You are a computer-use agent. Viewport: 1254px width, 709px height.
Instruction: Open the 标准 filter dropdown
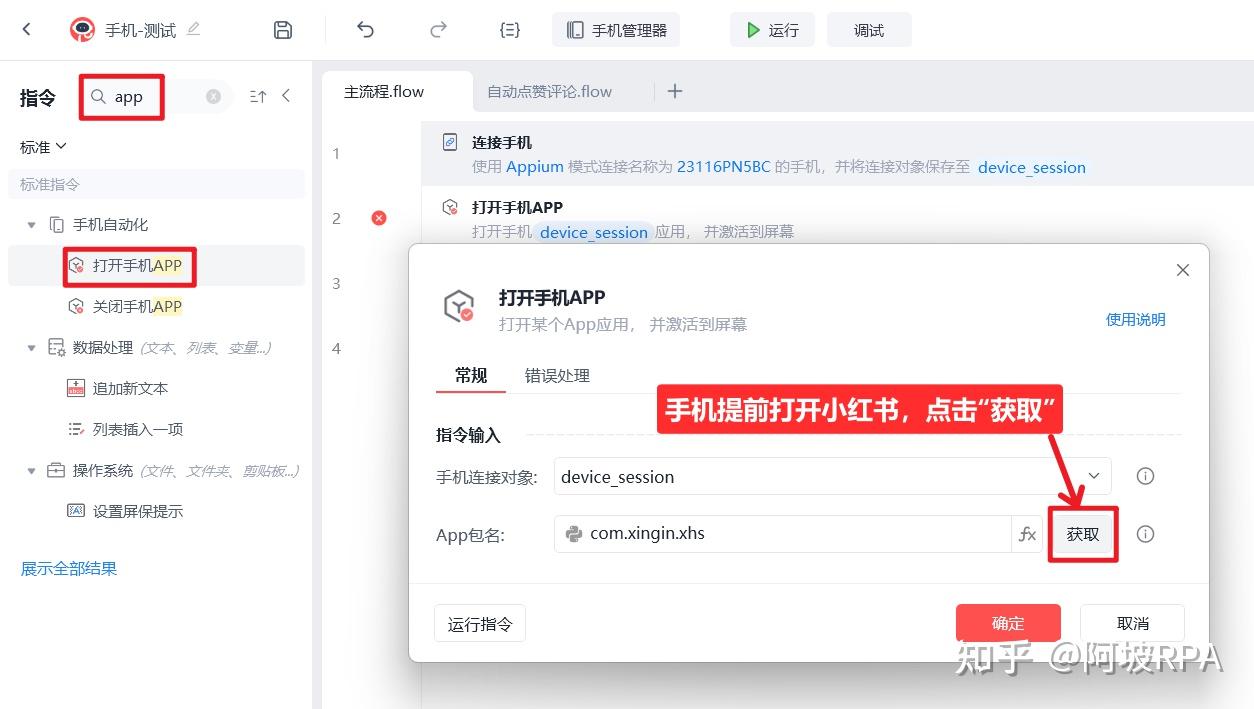pos(43,146)
